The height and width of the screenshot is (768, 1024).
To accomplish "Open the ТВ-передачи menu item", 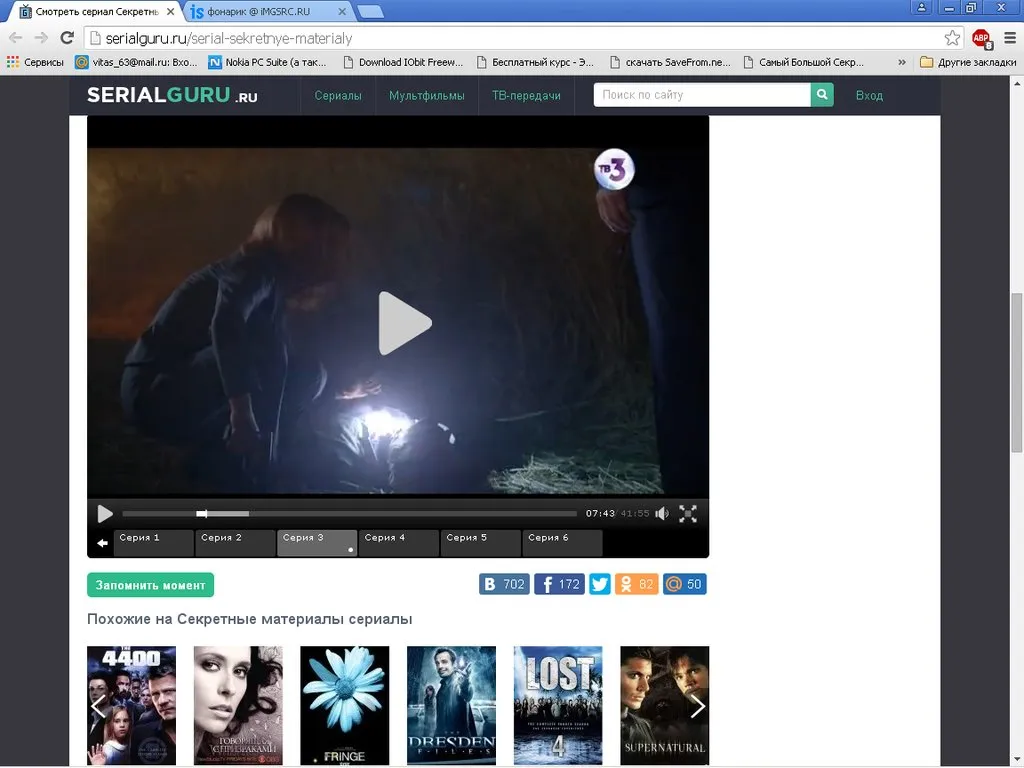I will (526, 95).
